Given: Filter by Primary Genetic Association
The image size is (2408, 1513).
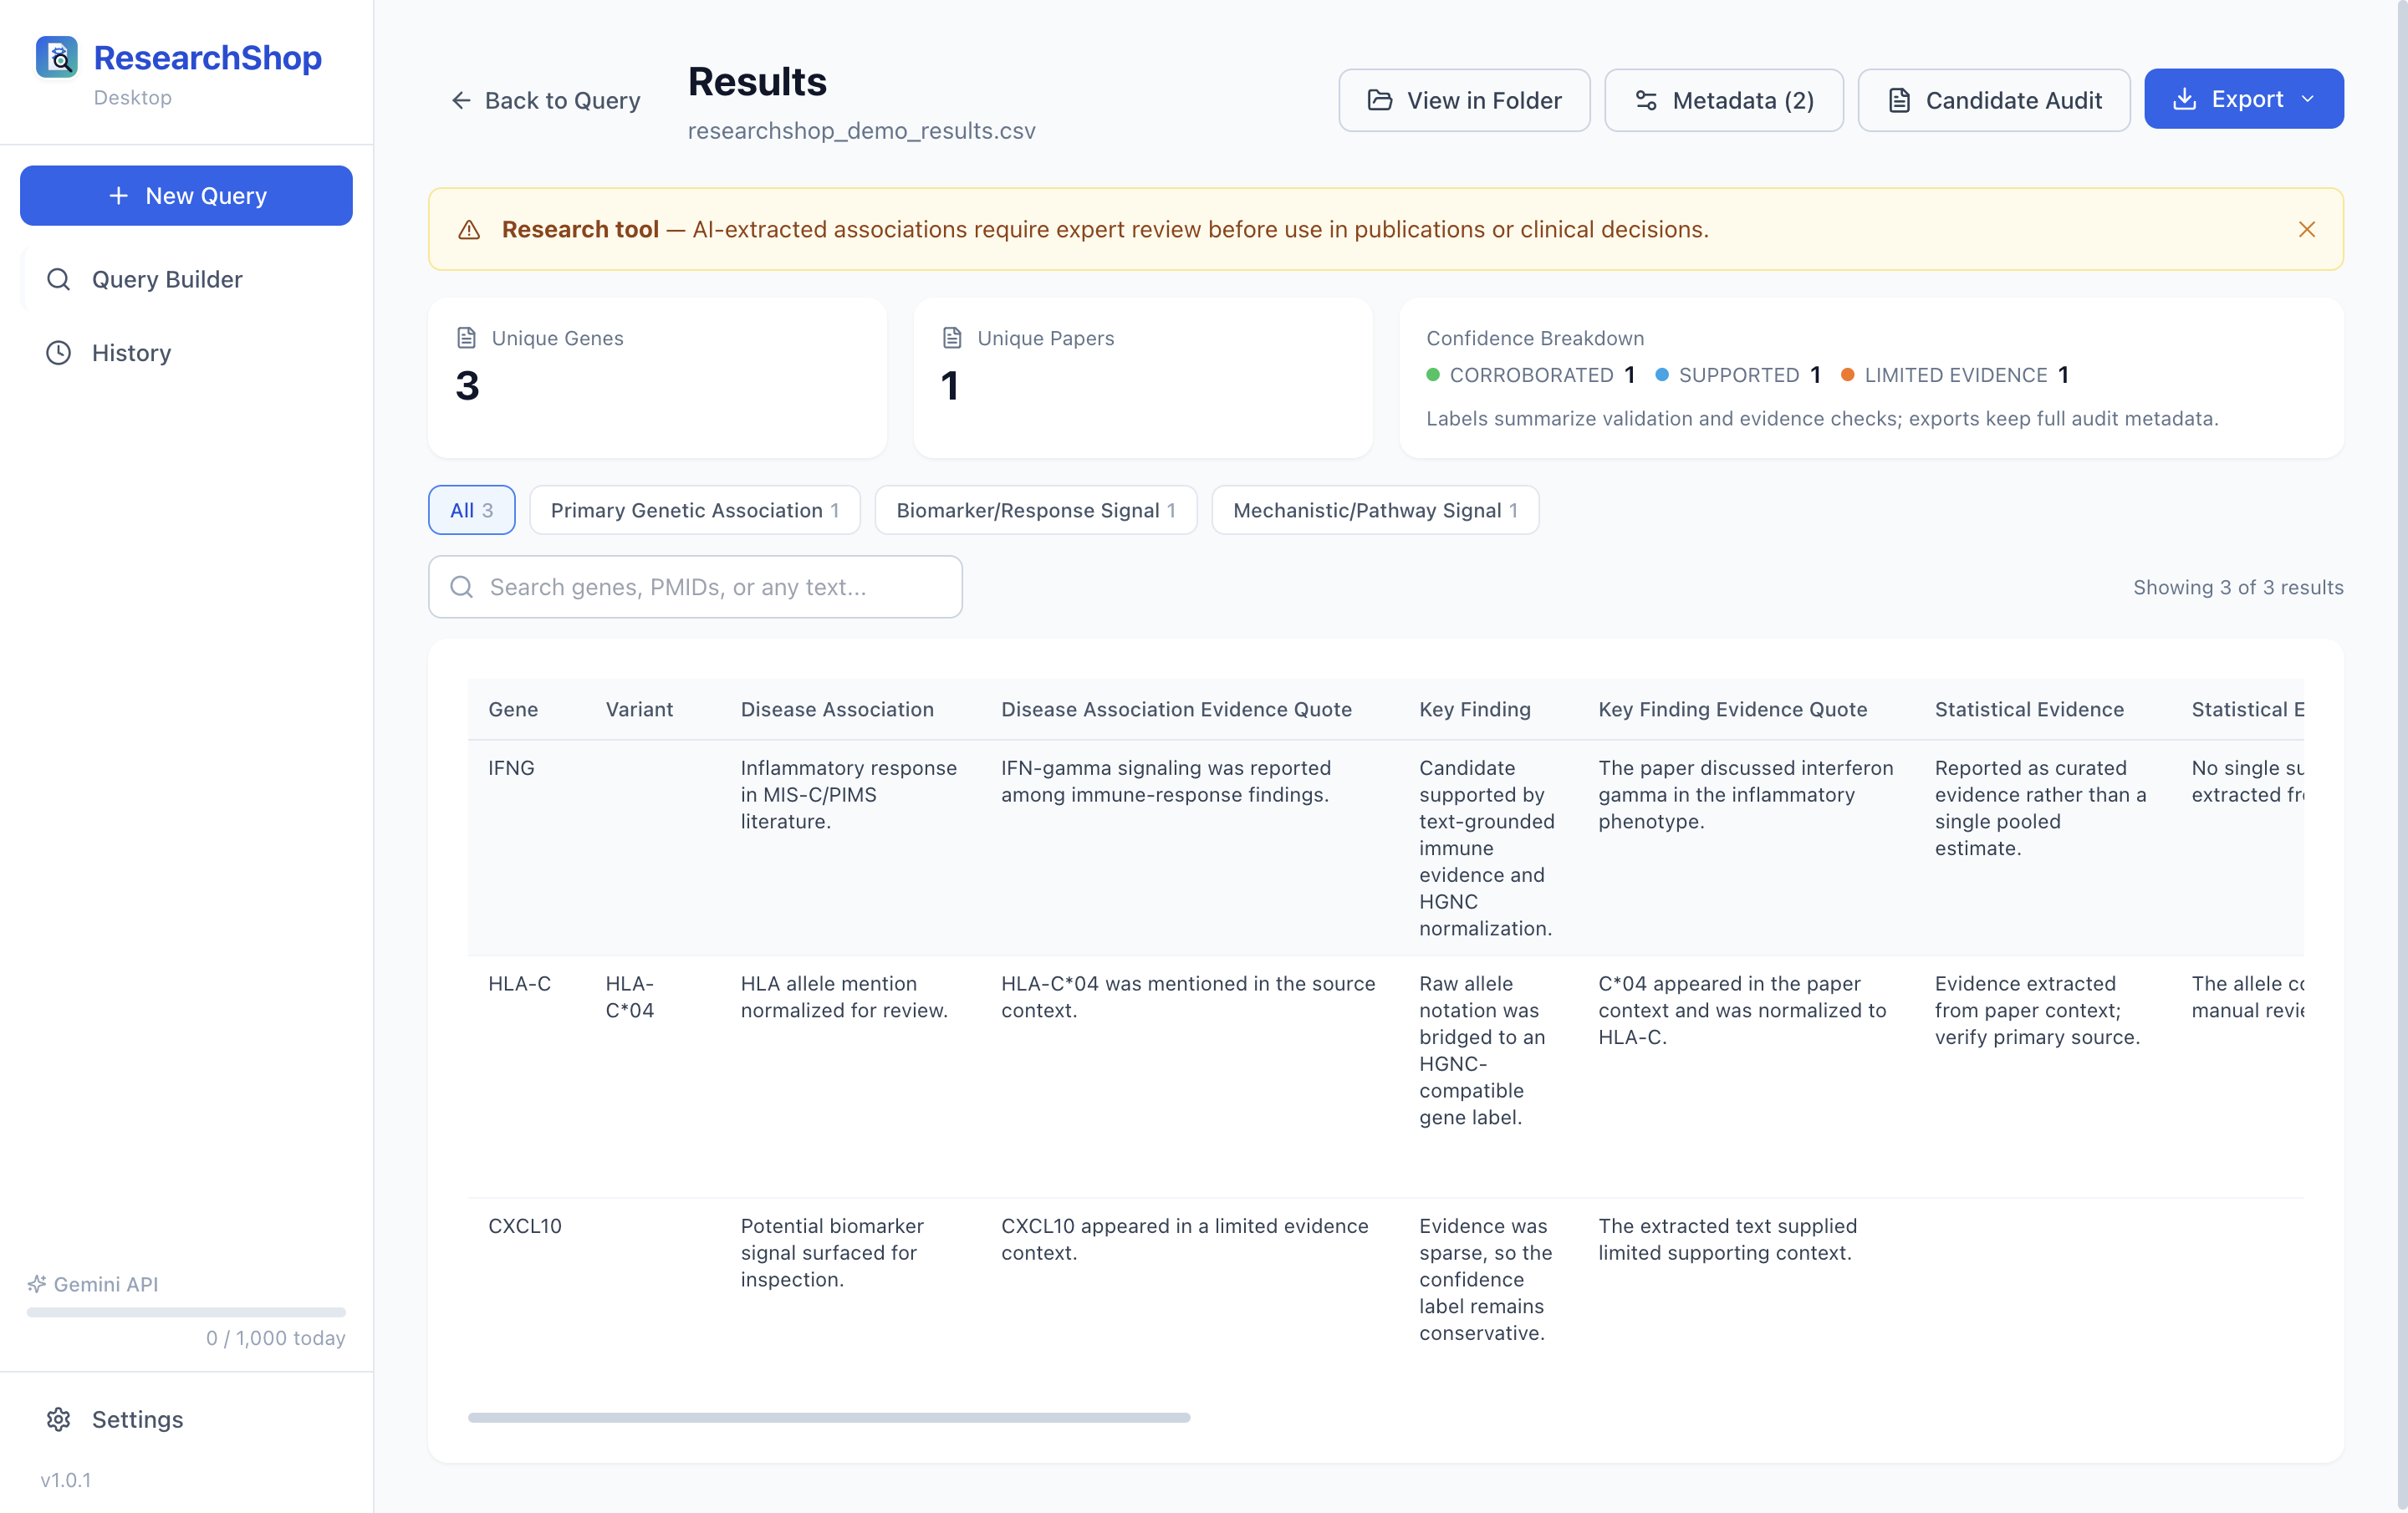Looking at the screenshot, I should pyautogui.click(x=694, y=510).
